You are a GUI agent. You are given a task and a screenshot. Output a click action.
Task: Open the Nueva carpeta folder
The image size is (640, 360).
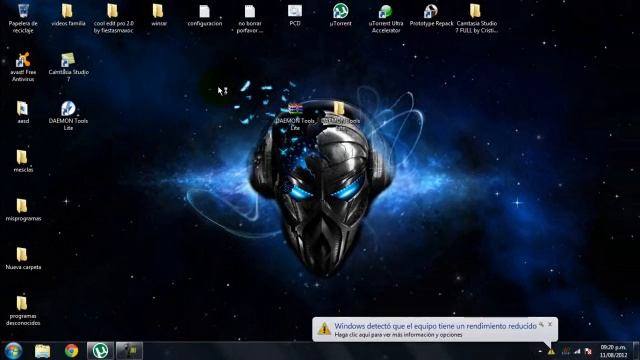pos(23,259)
